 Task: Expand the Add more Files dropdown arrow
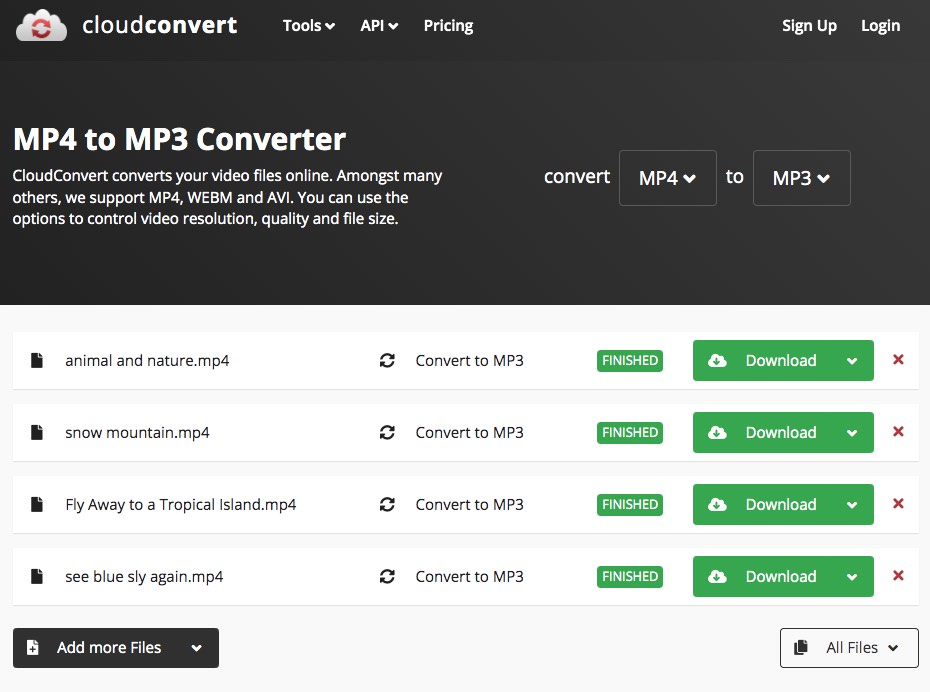pyautogui.click(x=197, y=648)
